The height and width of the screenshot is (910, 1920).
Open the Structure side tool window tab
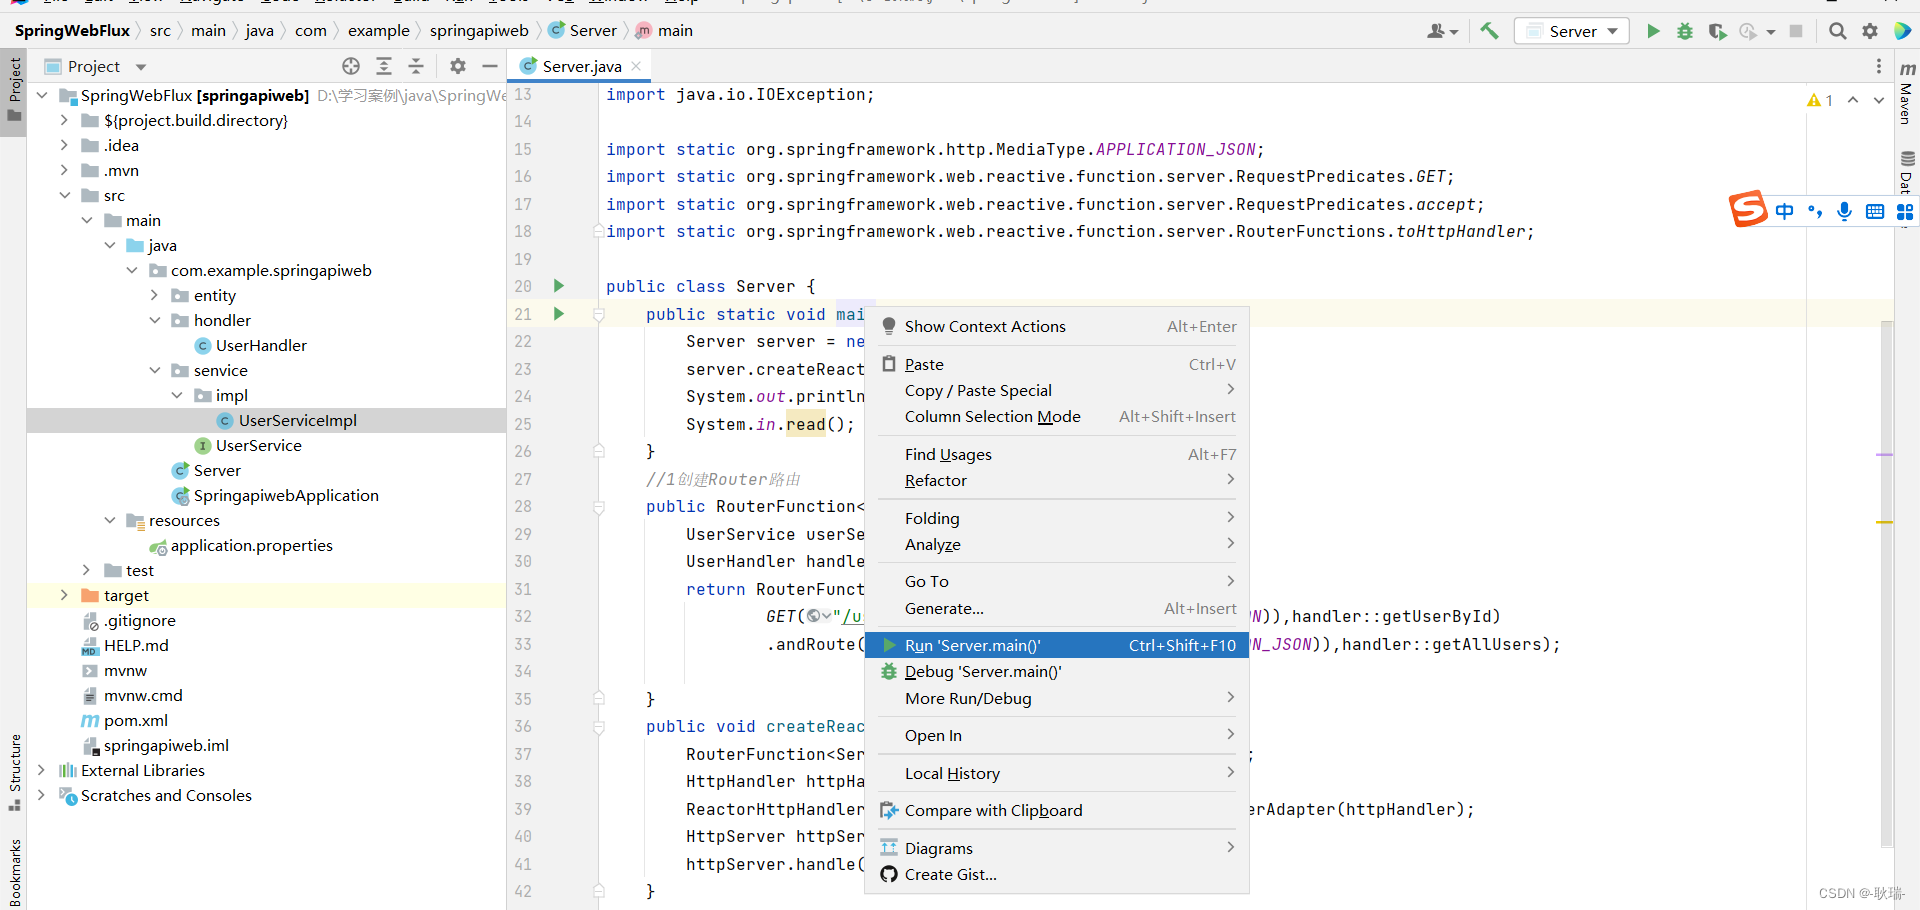click(14, 772)
